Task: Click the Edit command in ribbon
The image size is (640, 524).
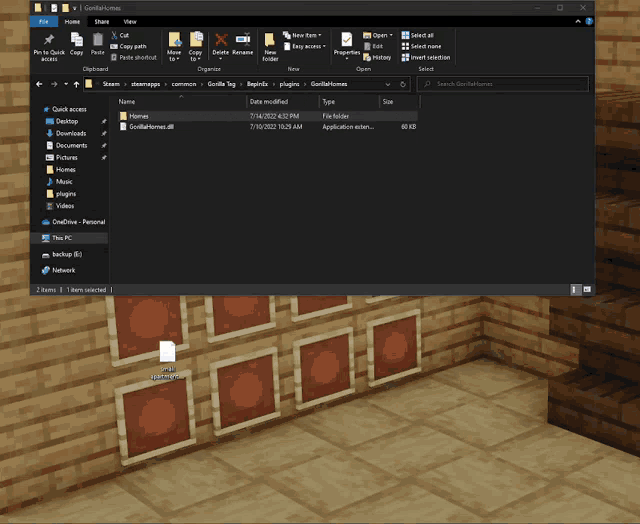Action: point(373,47)
